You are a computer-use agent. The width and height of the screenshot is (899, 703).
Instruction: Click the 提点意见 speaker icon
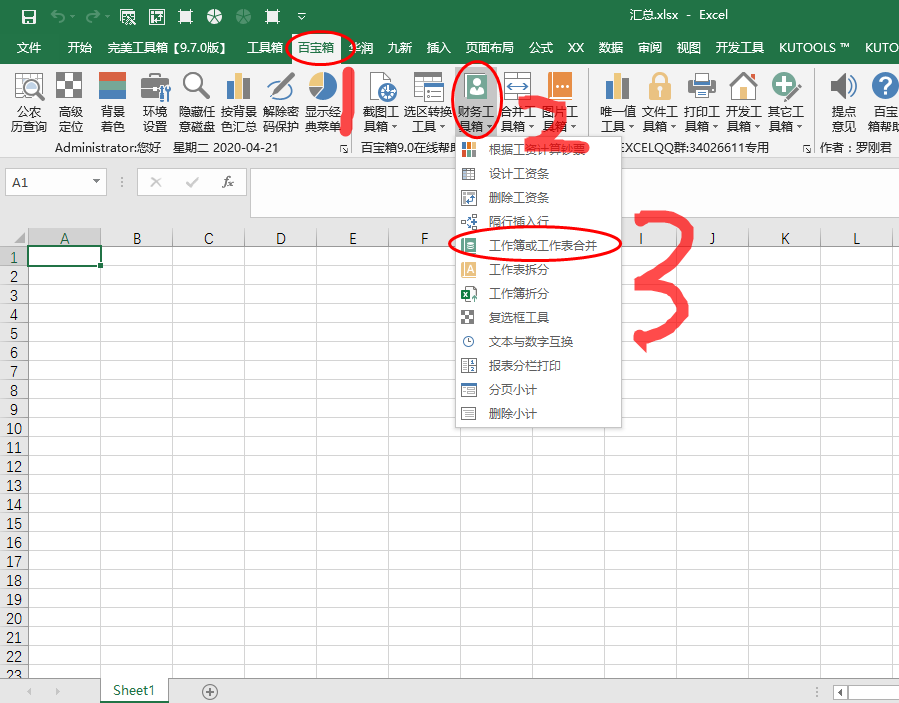click(x=843, y=103)
